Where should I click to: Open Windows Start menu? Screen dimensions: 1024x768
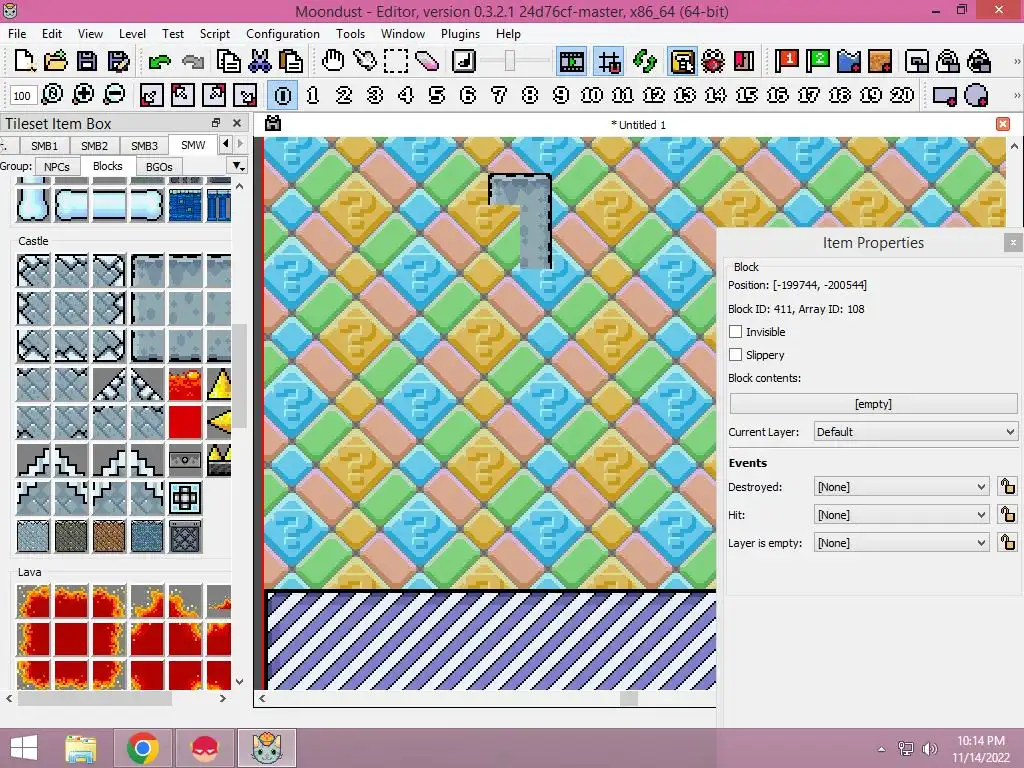(24, 748)
